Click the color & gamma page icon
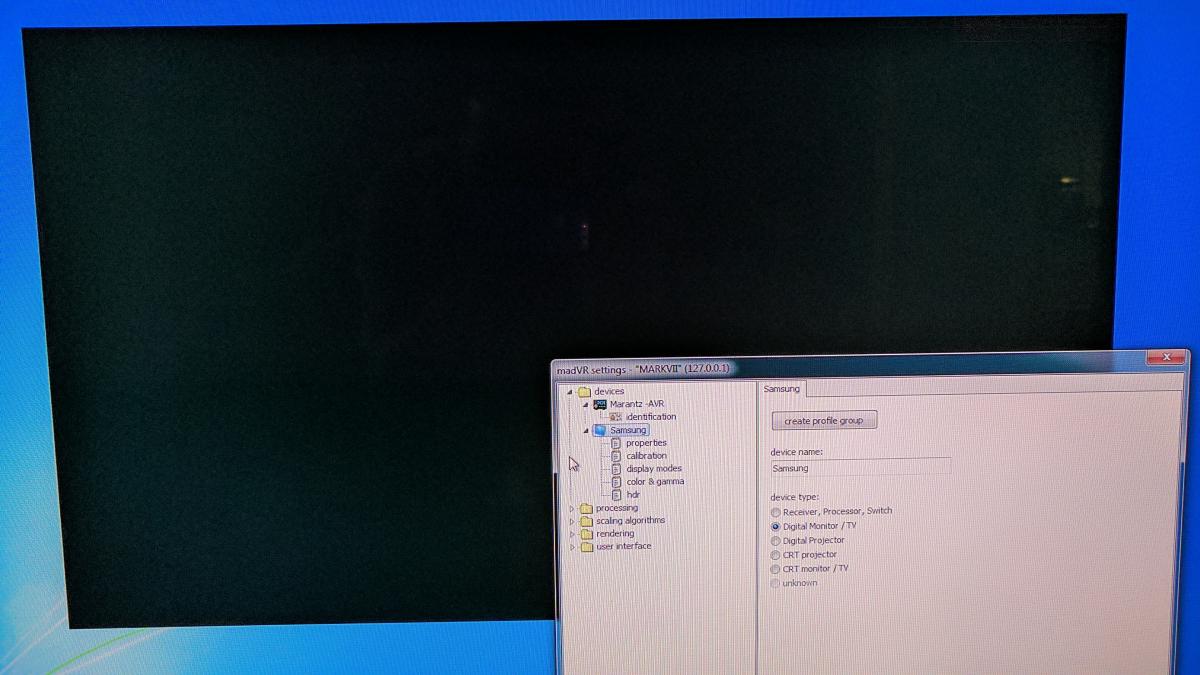1200x675 pixels. pyautogui.click(x=616, y=482)
